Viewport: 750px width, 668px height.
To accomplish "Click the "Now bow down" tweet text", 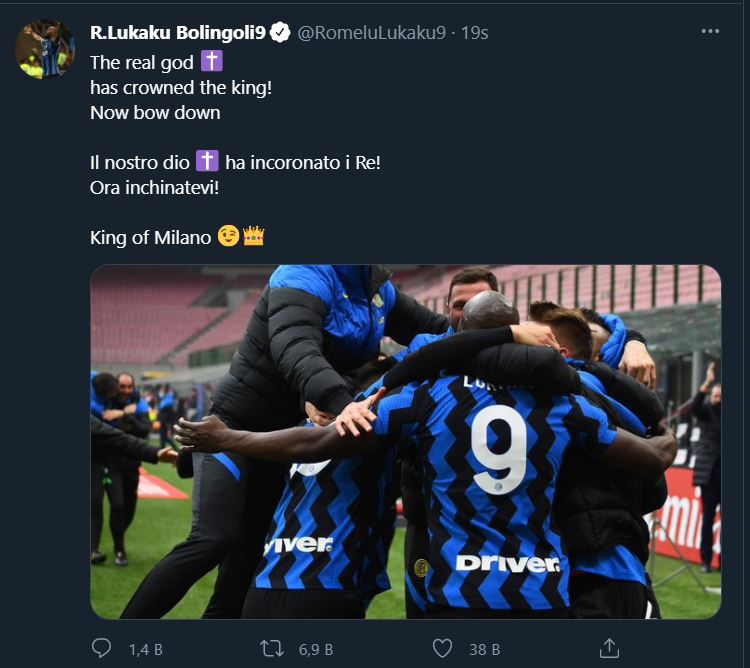I will pos(155,113).
